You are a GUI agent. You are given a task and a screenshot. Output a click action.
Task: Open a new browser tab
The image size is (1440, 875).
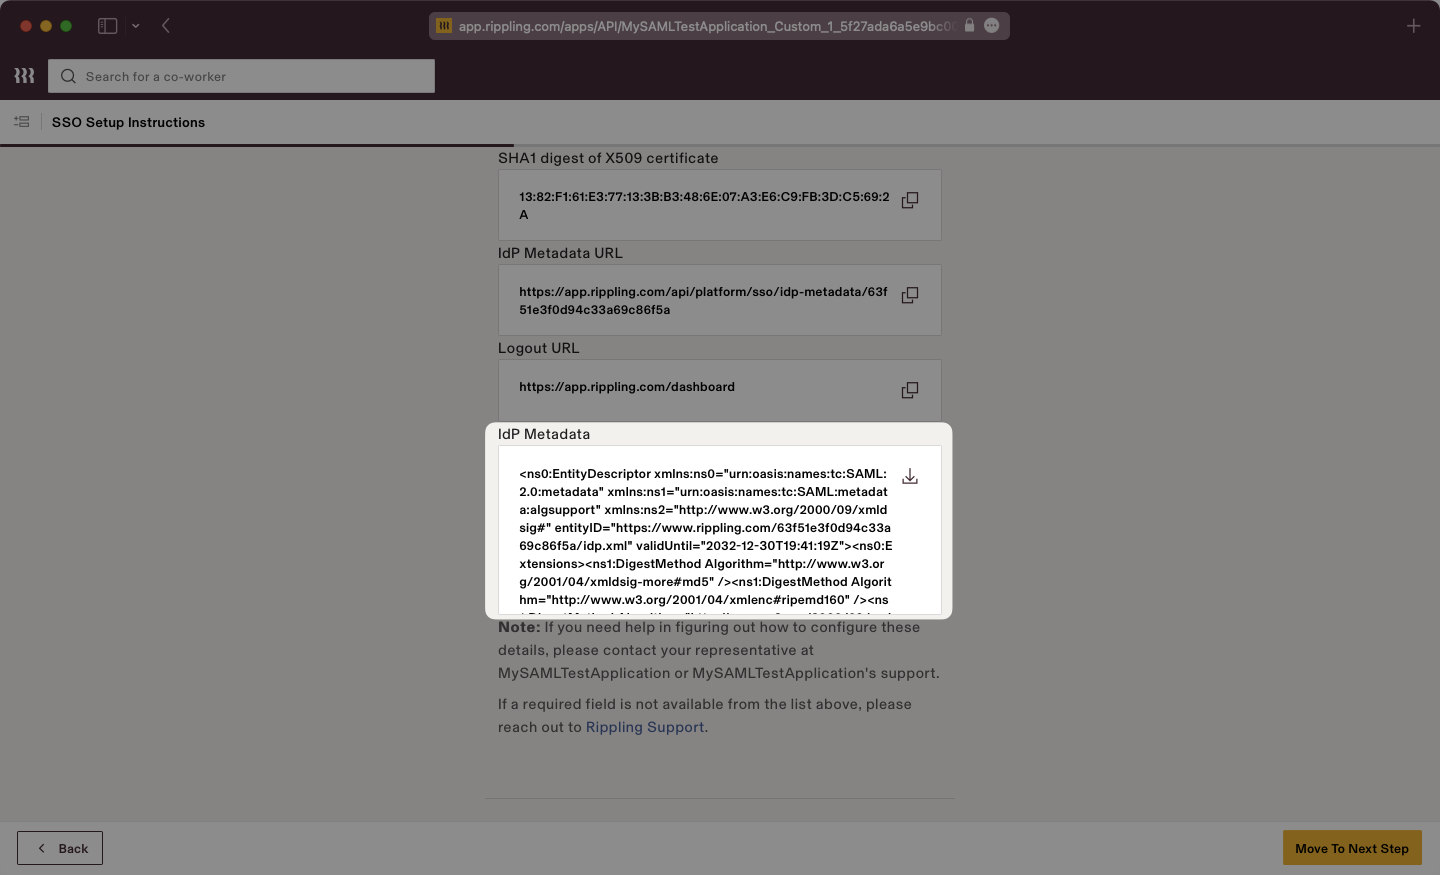pos(1414,26)
